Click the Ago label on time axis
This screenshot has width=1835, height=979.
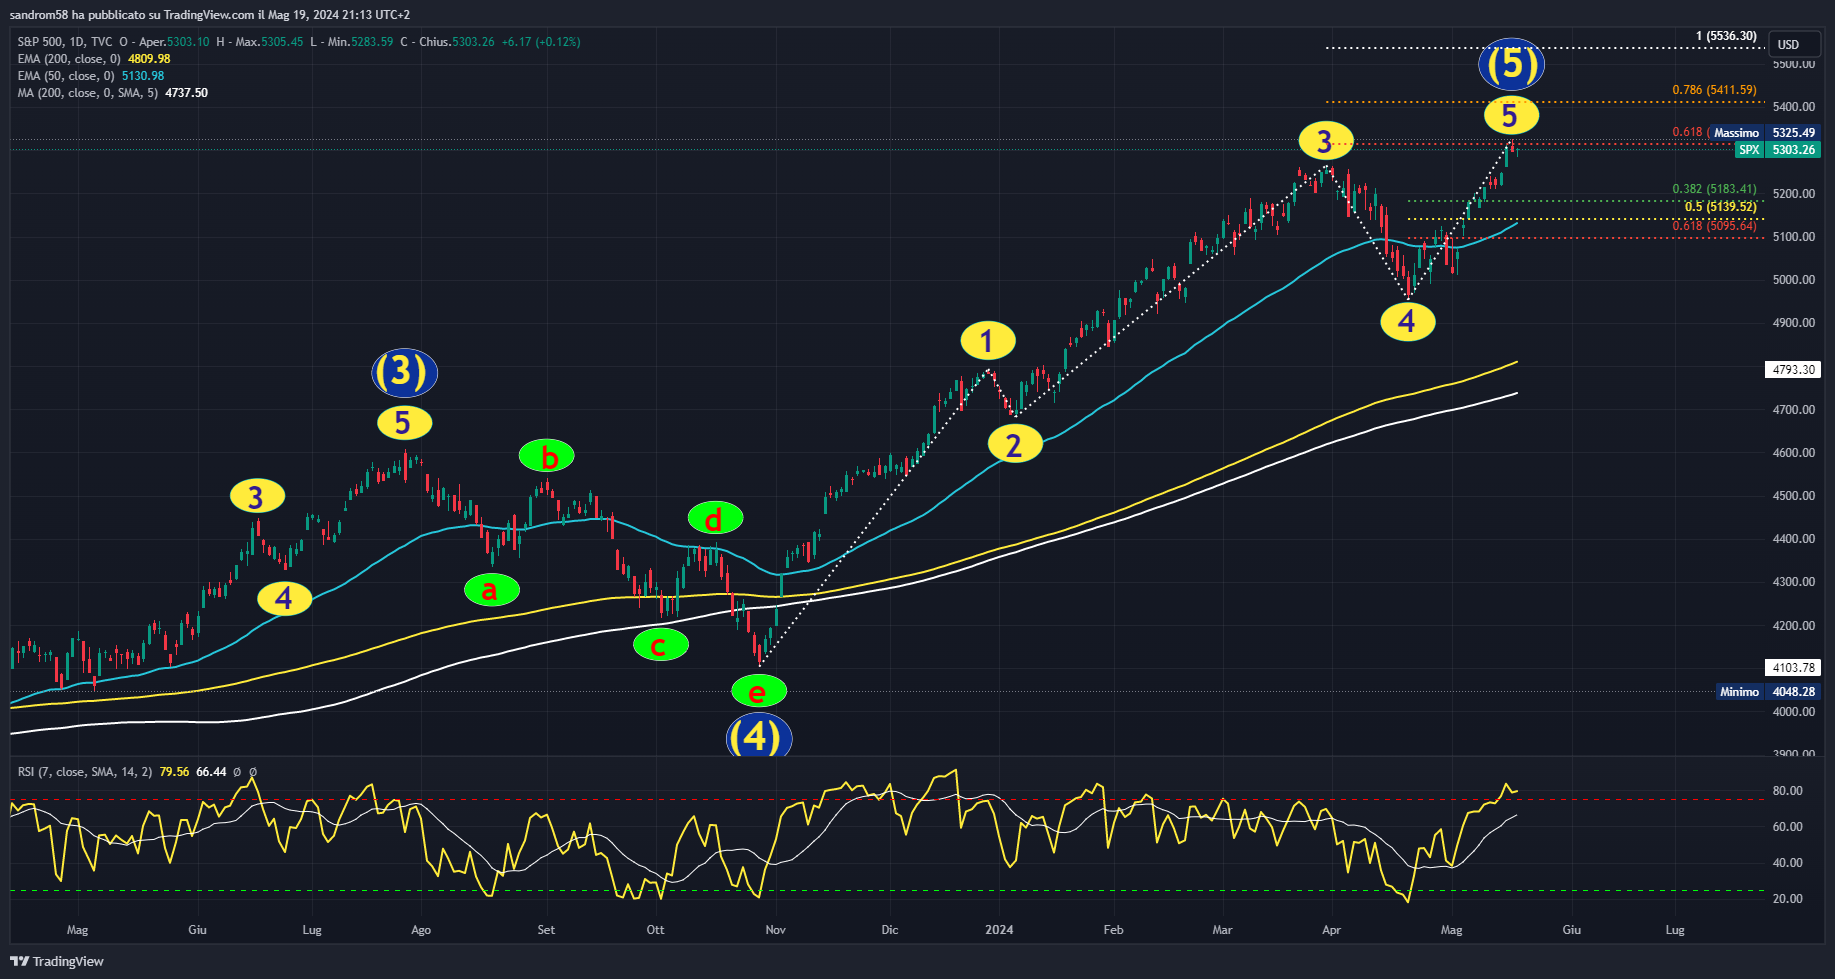point(421,930)
